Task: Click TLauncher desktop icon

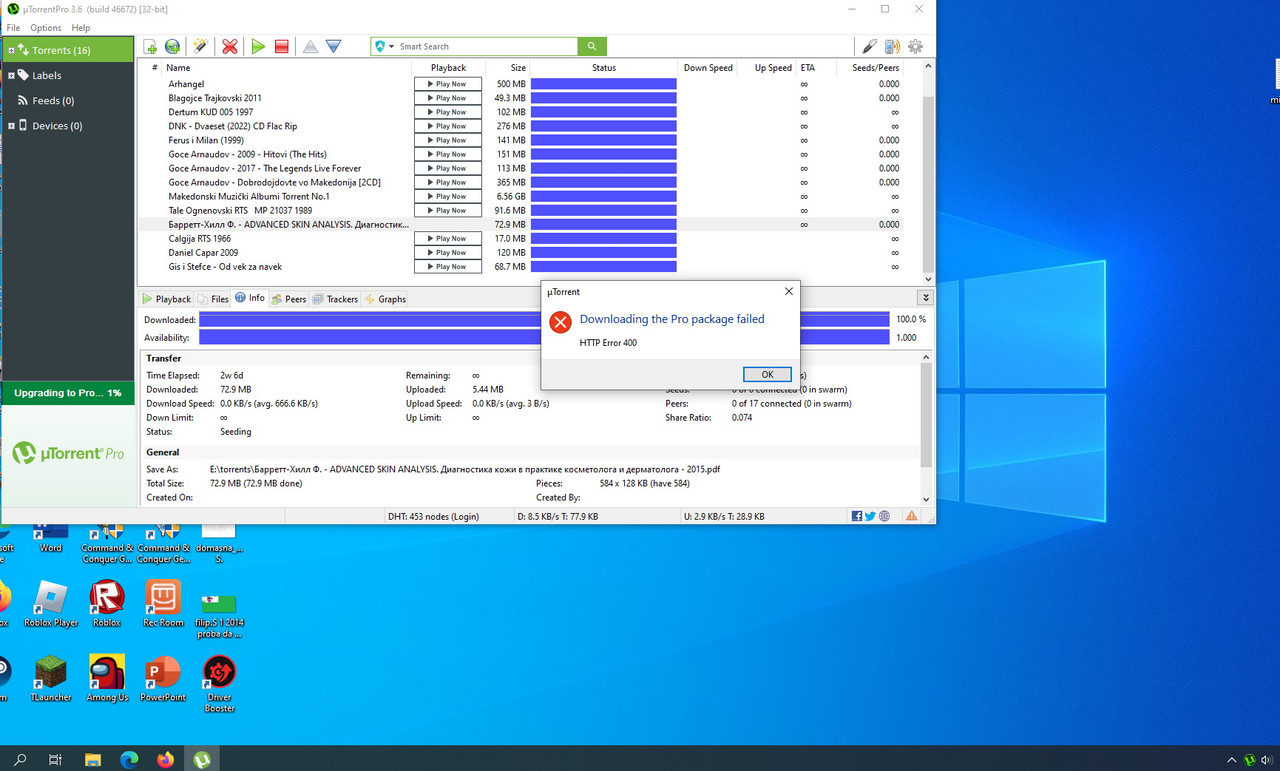Action: tap(51, 679)
